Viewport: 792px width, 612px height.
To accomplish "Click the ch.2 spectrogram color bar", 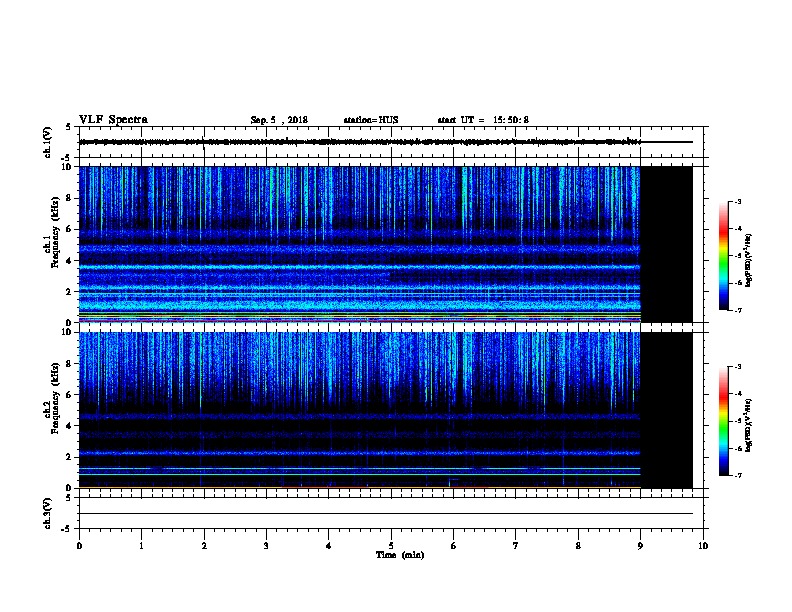I will [723, 421].
